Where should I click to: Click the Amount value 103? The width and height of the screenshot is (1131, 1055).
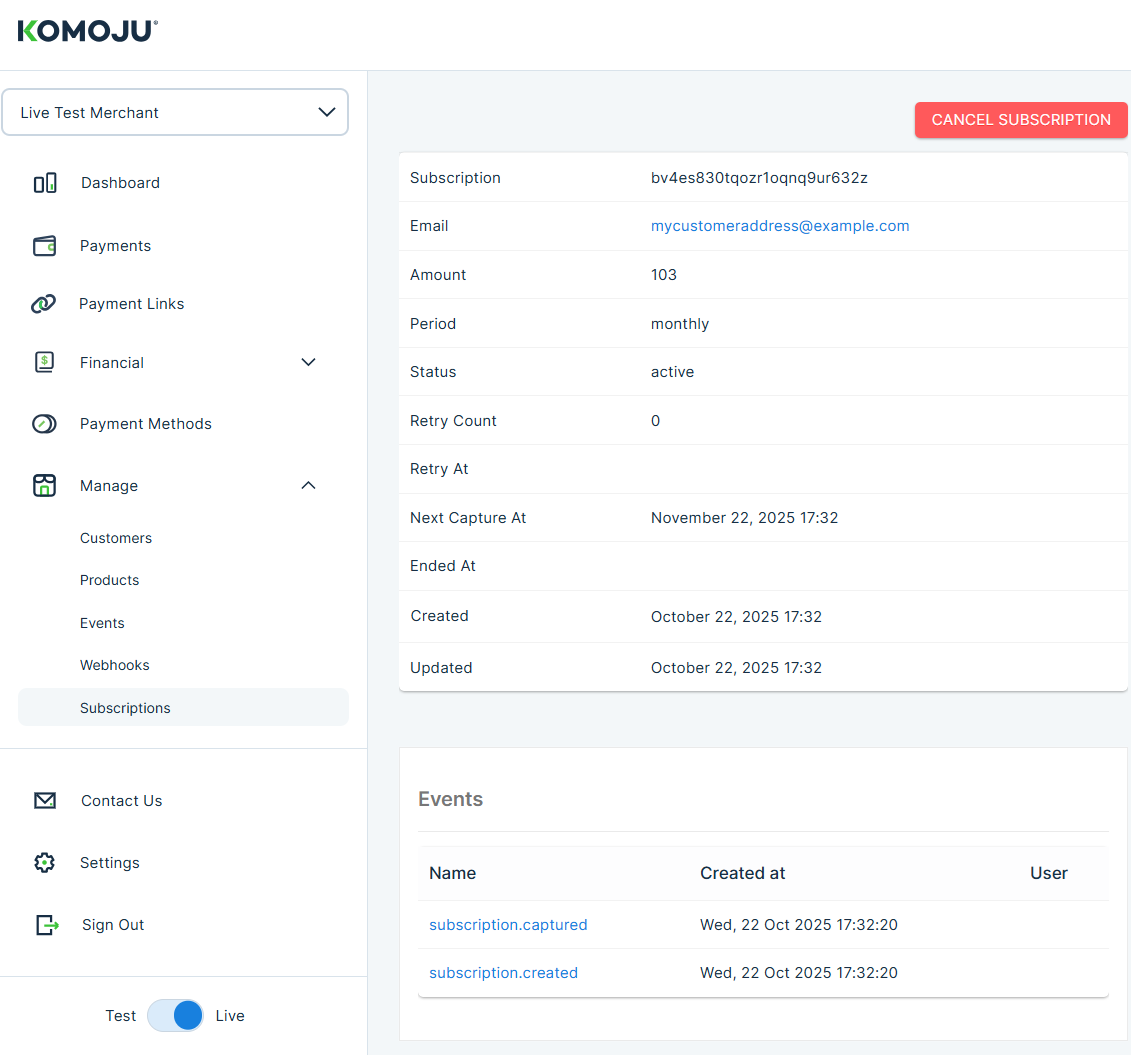pos(664,275)
